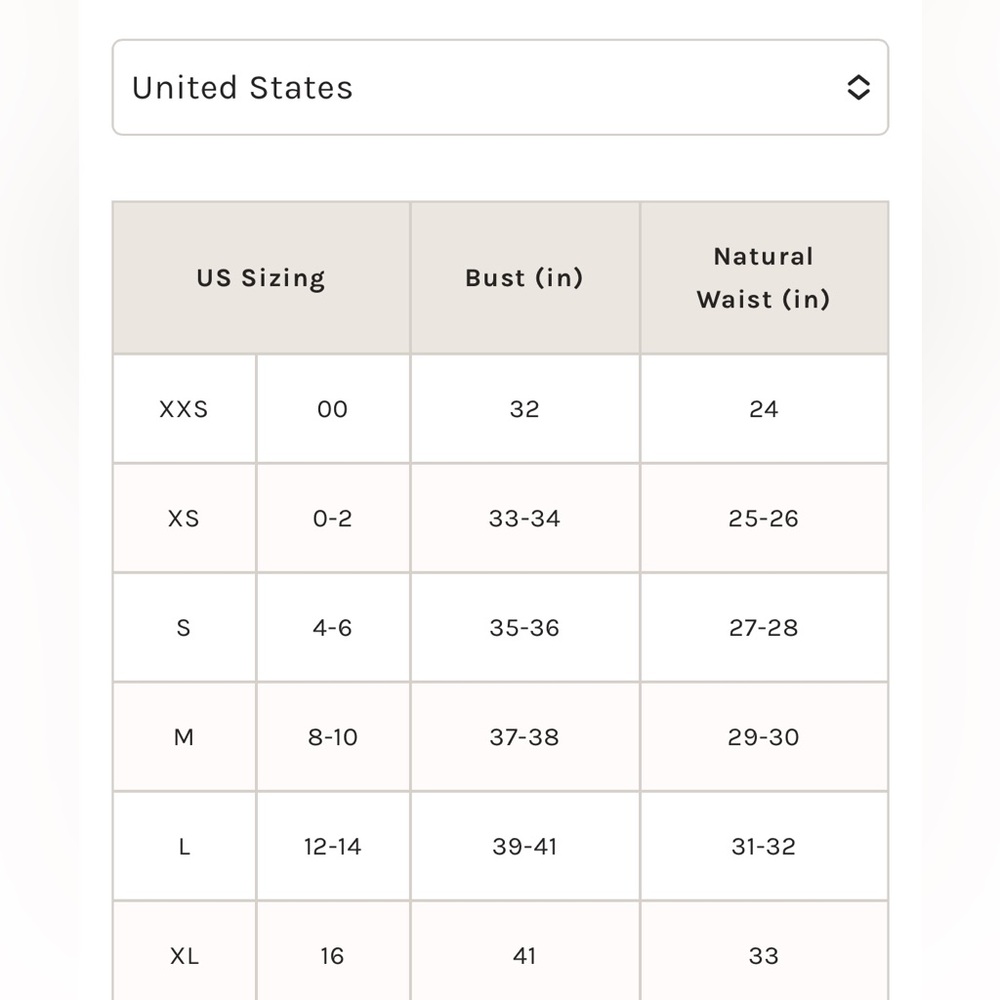1000x1000 pixels.
Task: Click the Bust (in) column header
Action: pyautogui.click(x=525, y=278)
